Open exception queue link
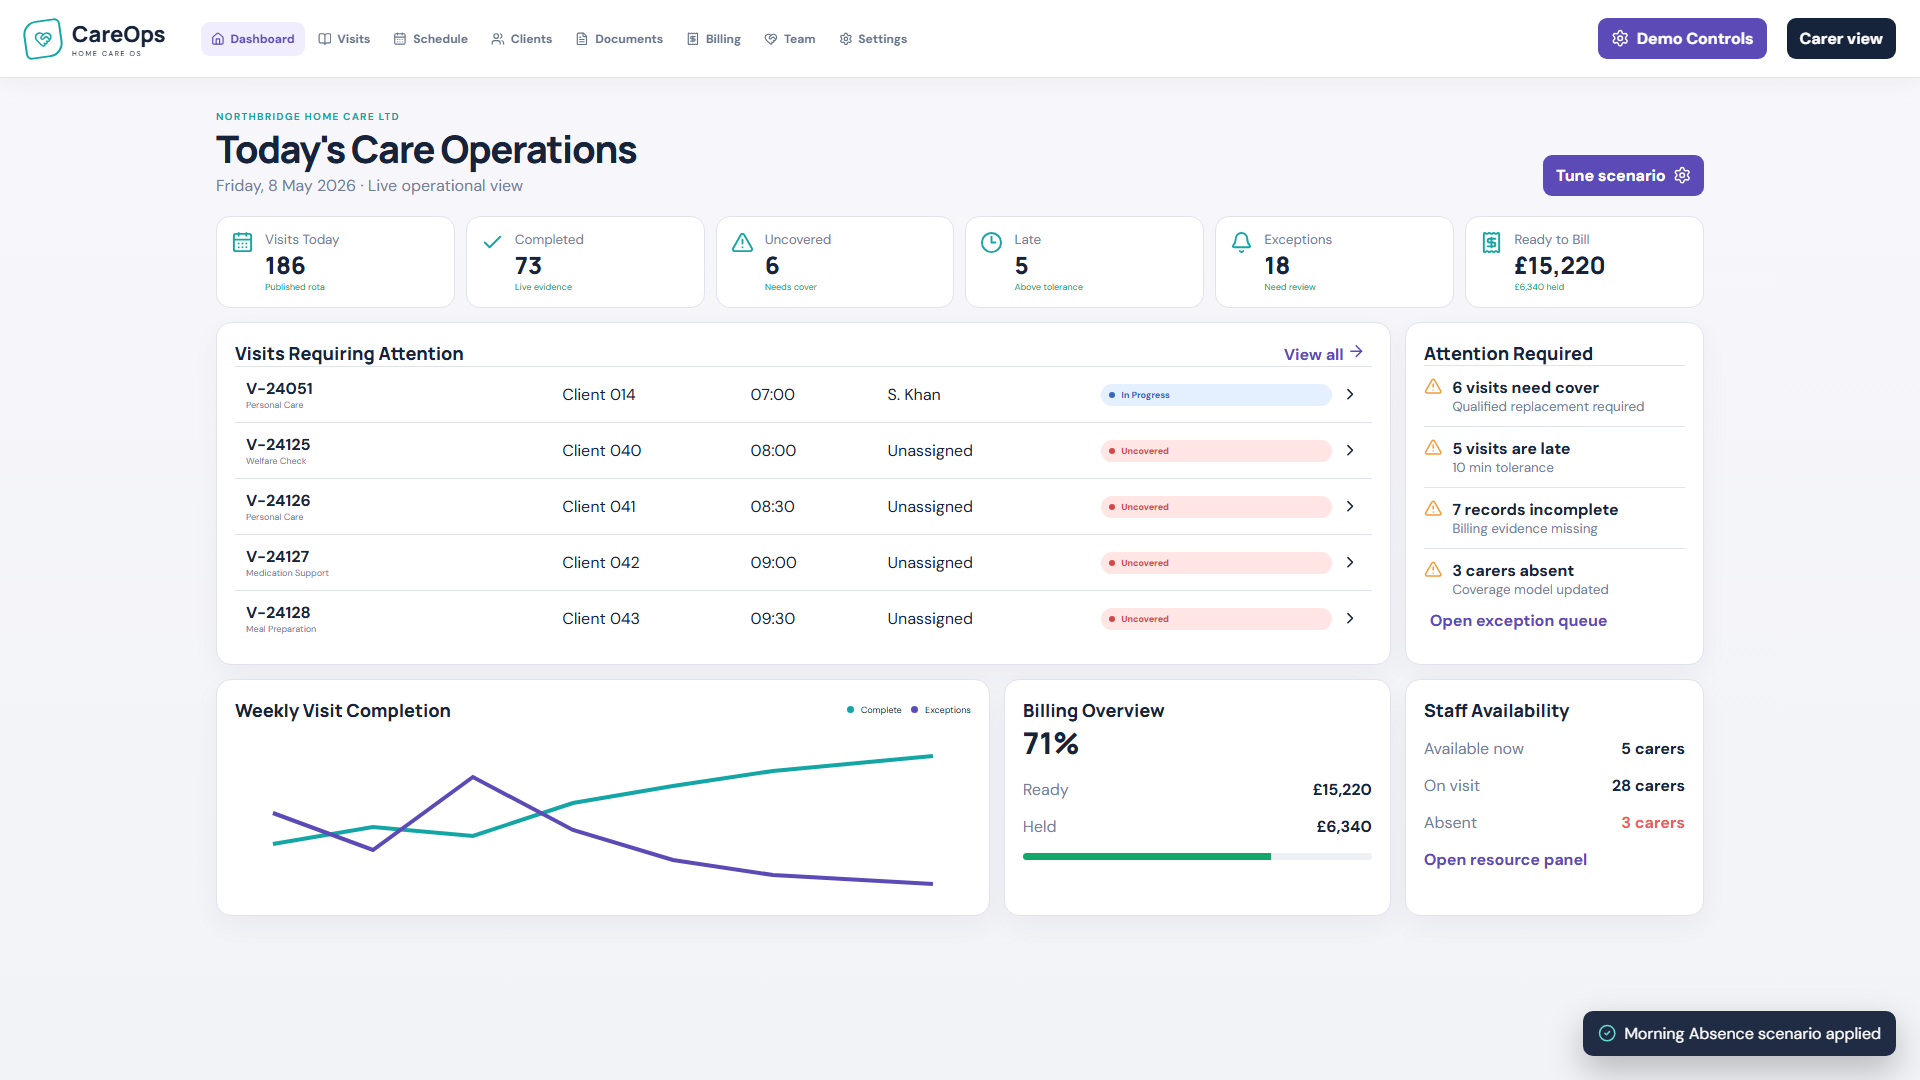This screenshot has width=1920, height=1080. tap(1518, 620)
